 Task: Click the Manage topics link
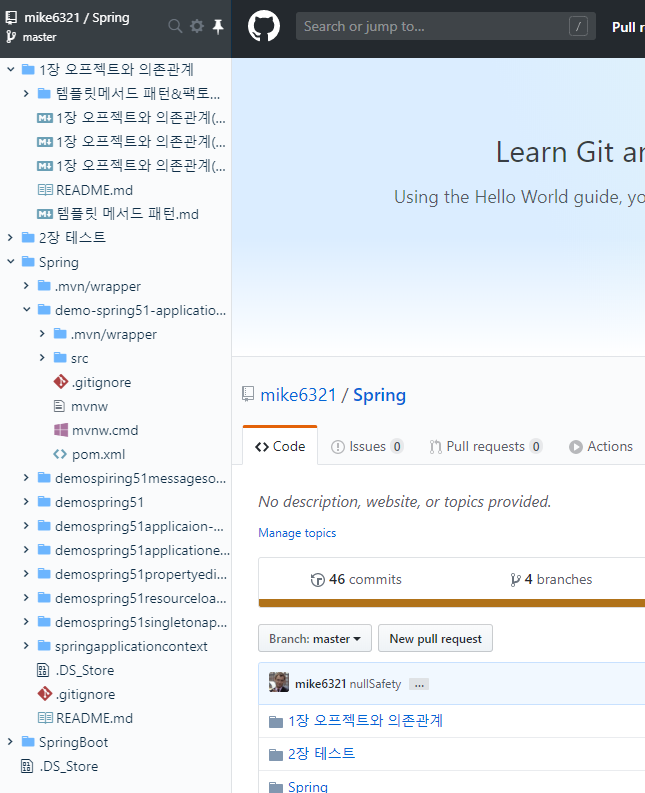[297, 533]
